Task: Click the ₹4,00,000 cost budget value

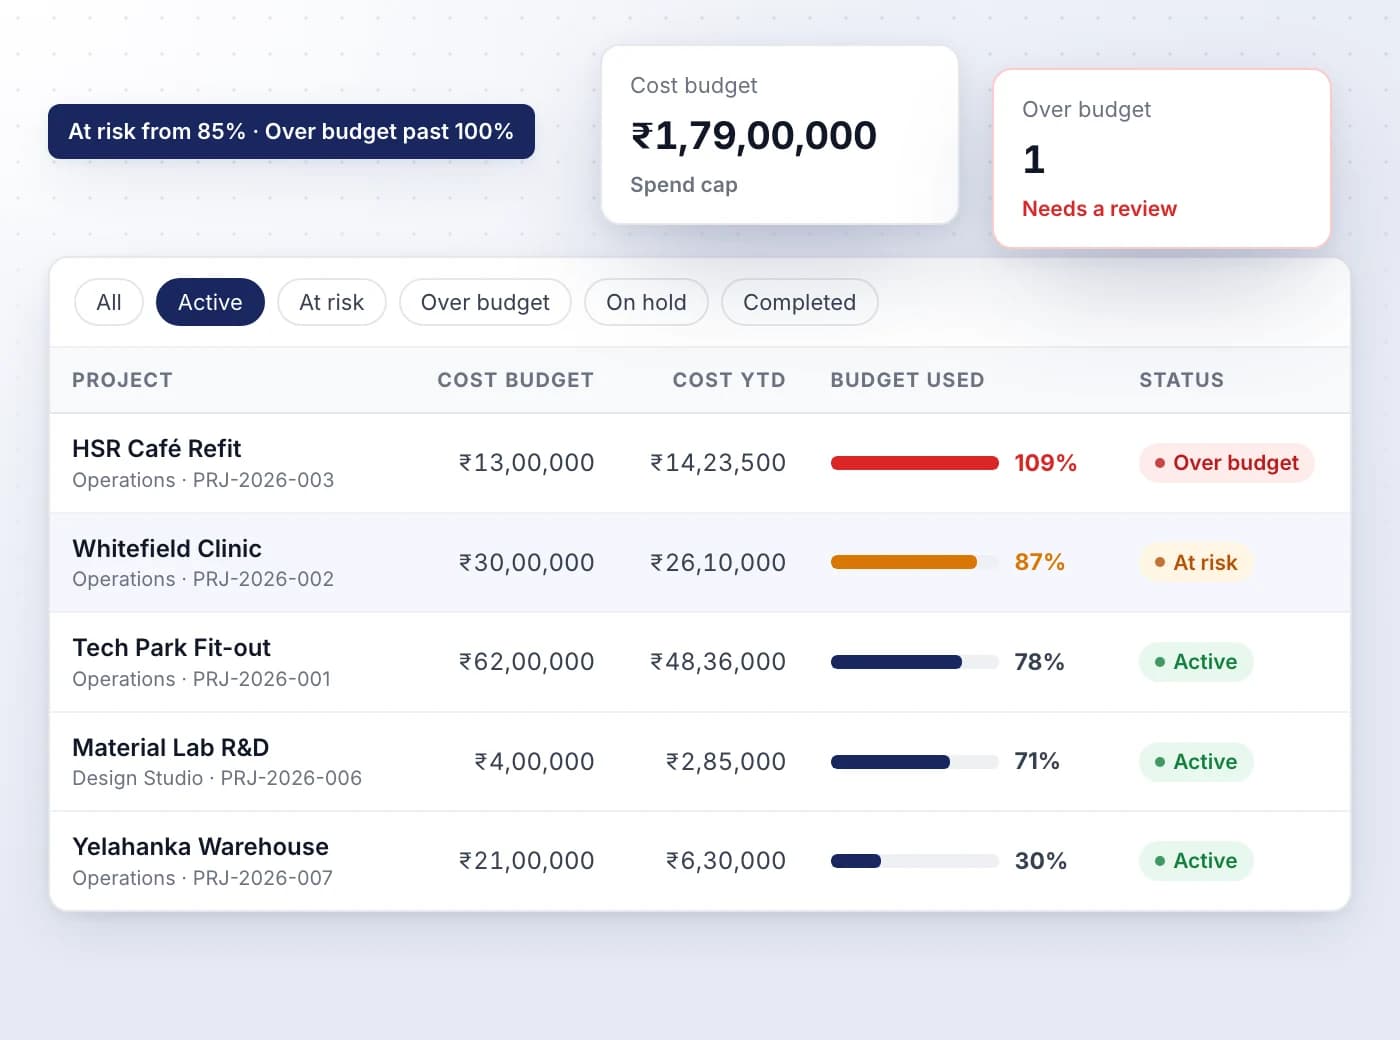Action: pos(534,761)
